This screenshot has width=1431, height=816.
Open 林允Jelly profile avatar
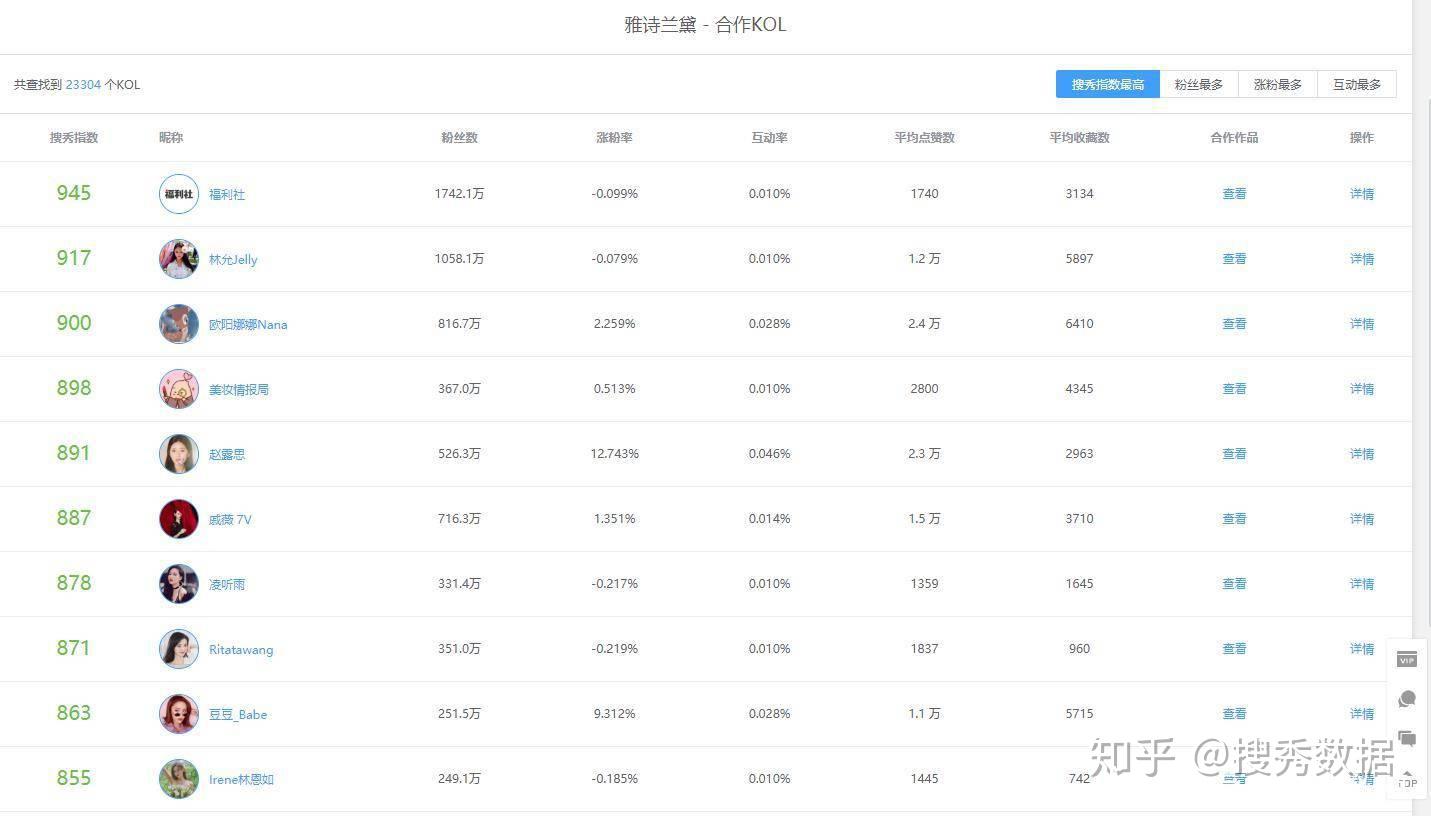179,259
